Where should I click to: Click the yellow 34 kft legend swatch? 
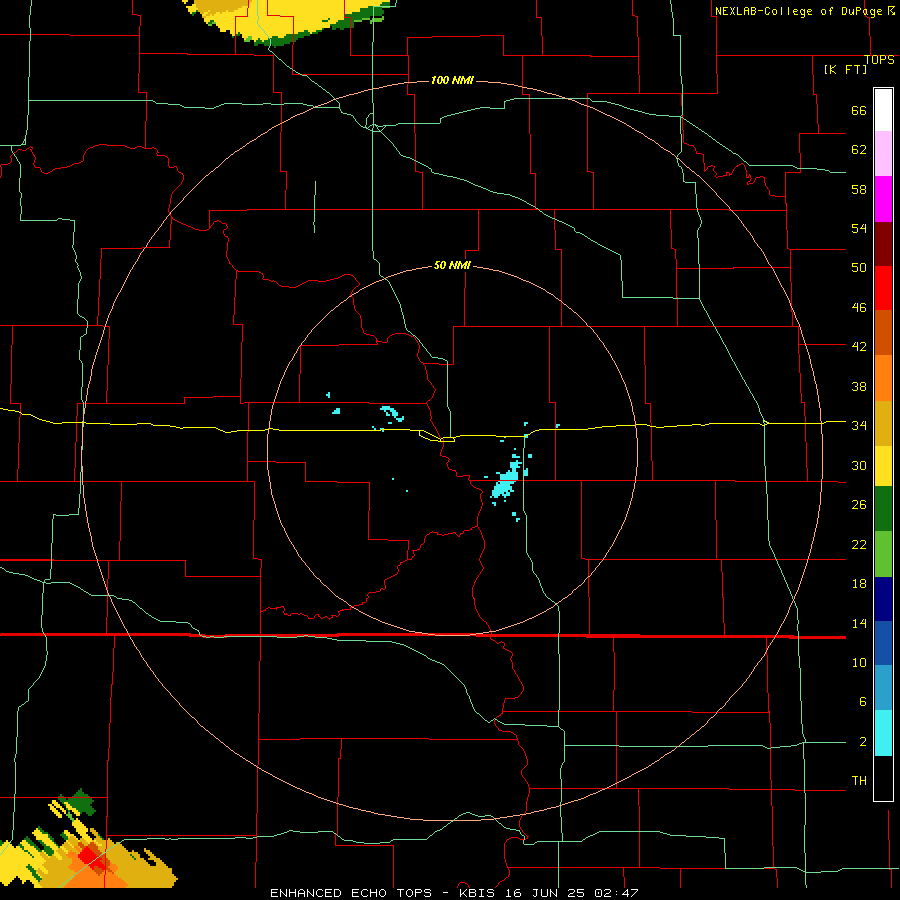pos(883,466)
